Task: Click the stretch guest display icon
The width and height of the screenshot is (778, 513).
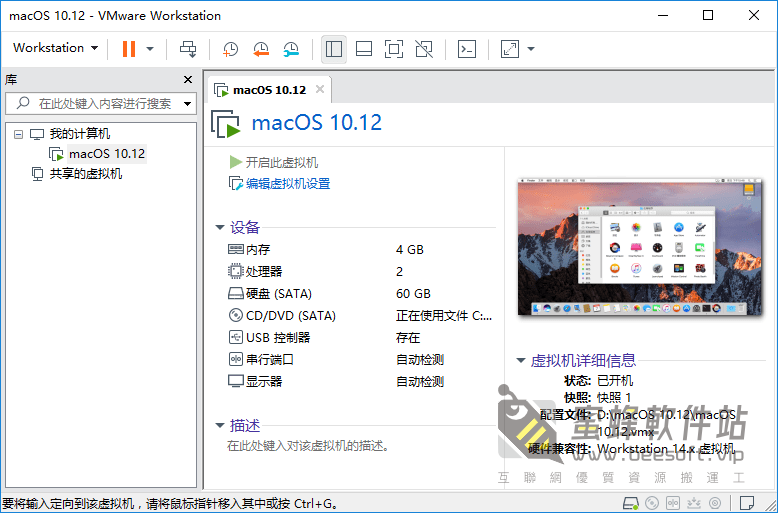Action: tap(510, 49)
